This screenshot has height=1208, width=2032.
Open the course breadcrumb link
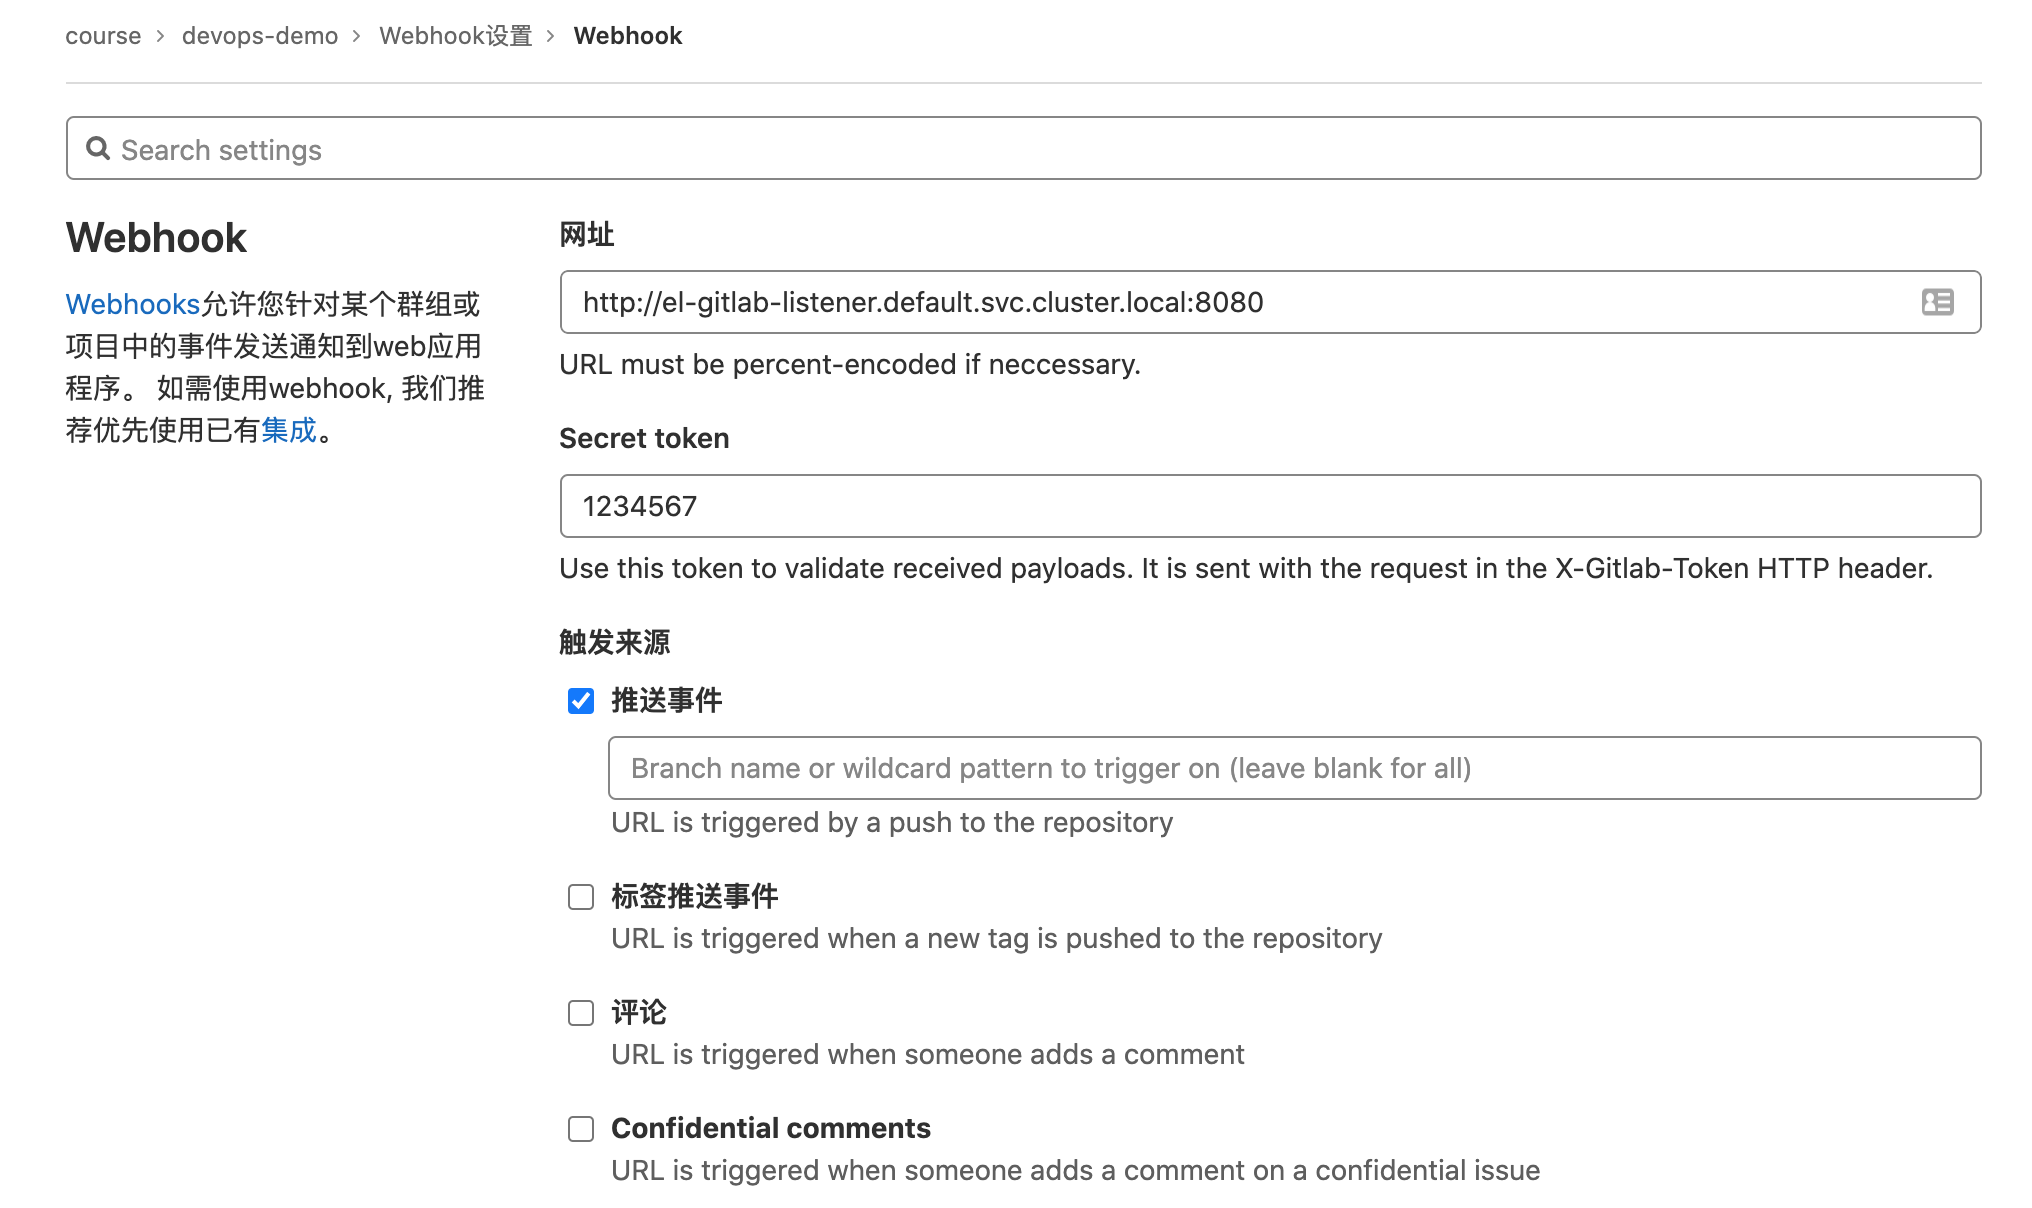click(103, 36)
